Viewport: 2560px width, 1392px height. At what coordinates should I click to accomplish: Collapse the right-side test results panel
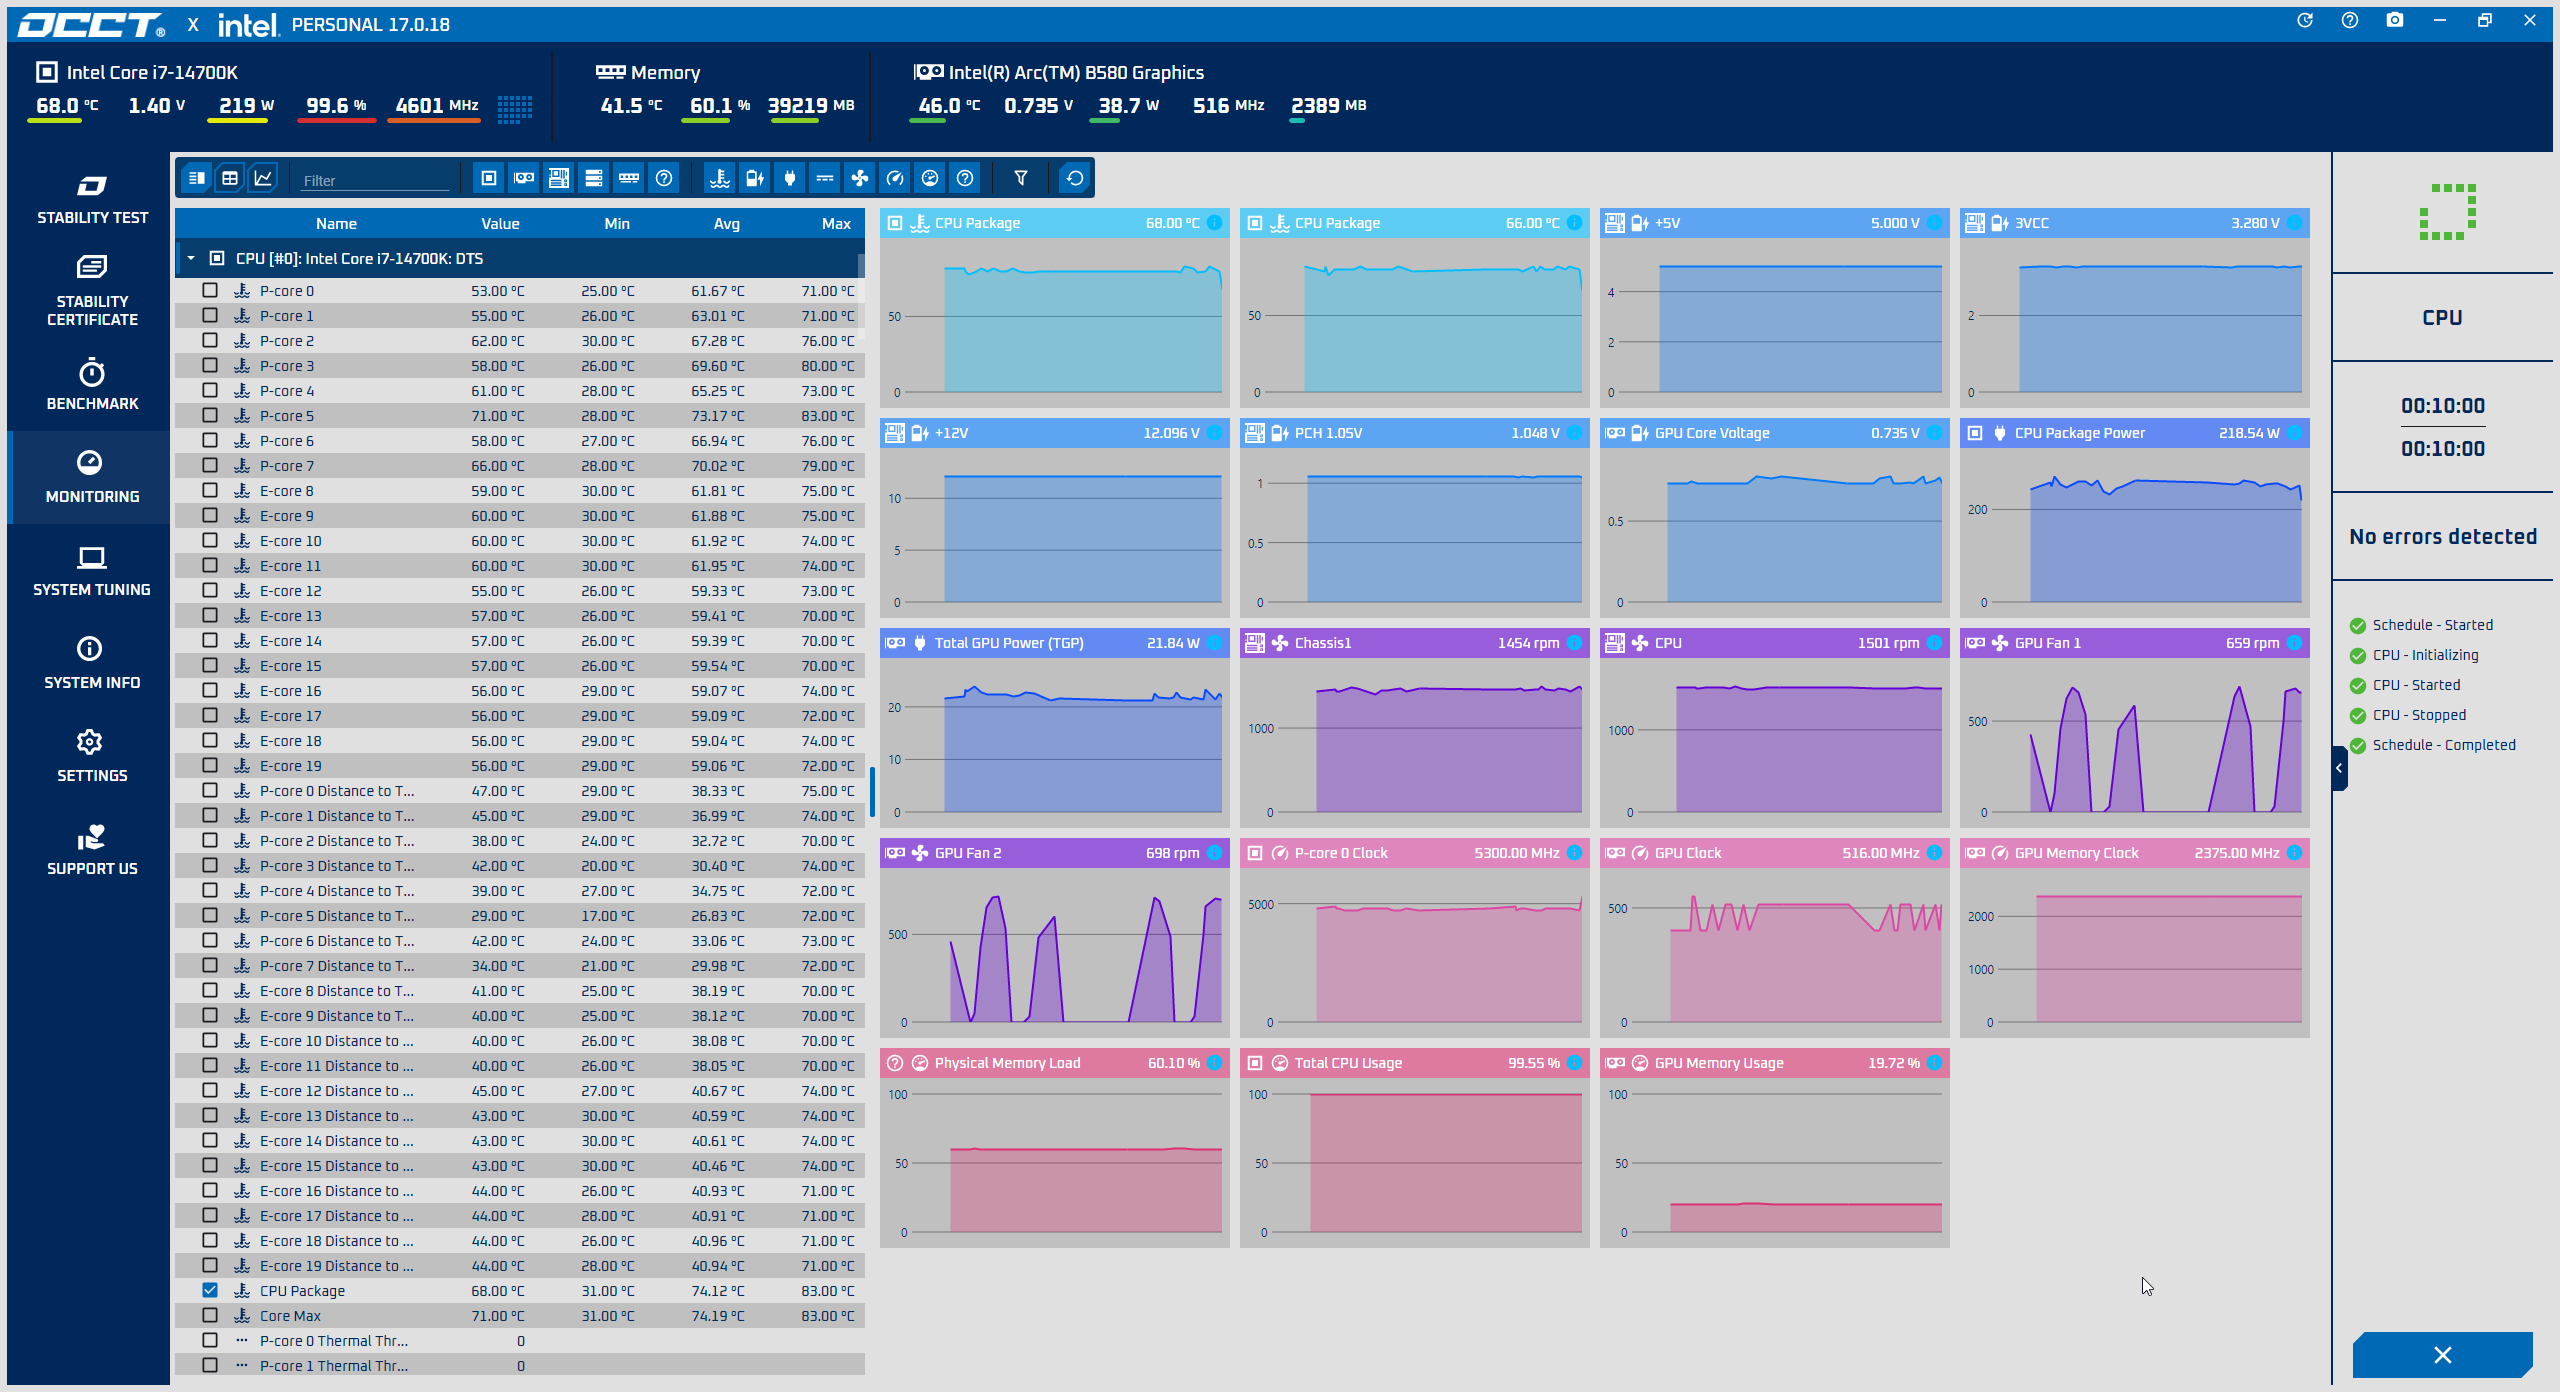click(2339, 768)
